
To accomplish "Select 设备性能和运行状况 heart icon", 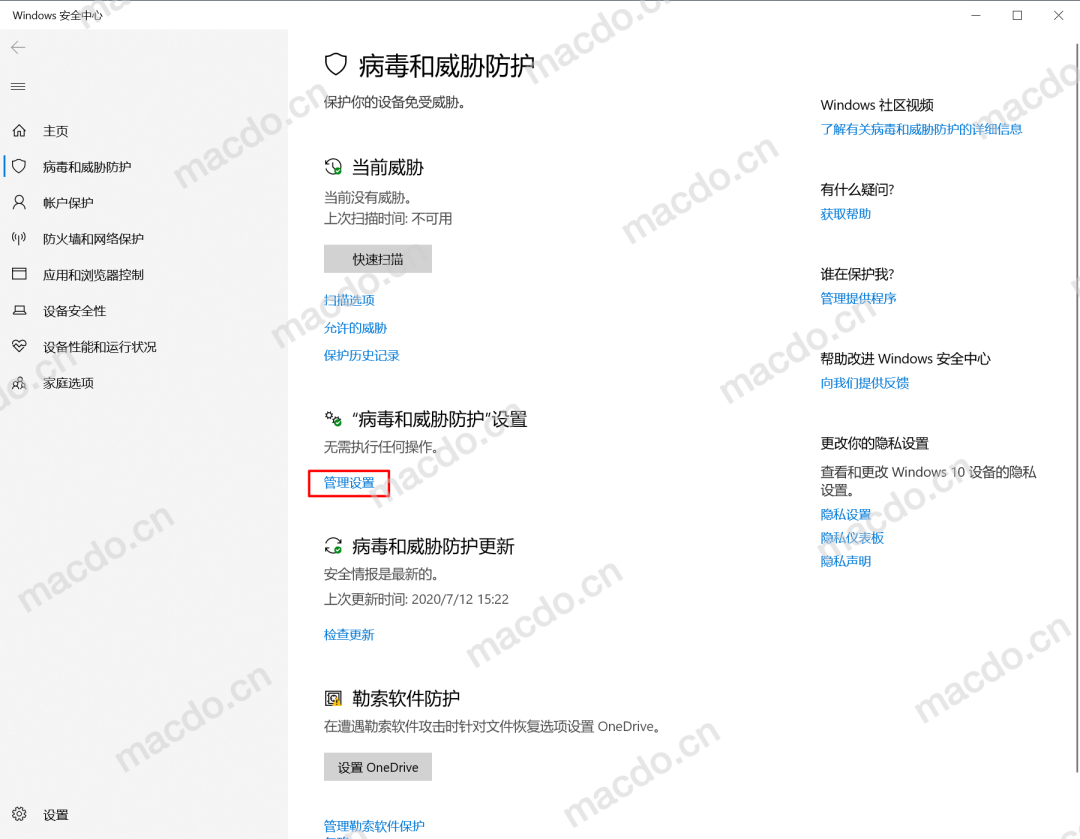I will tap(19, 346).
